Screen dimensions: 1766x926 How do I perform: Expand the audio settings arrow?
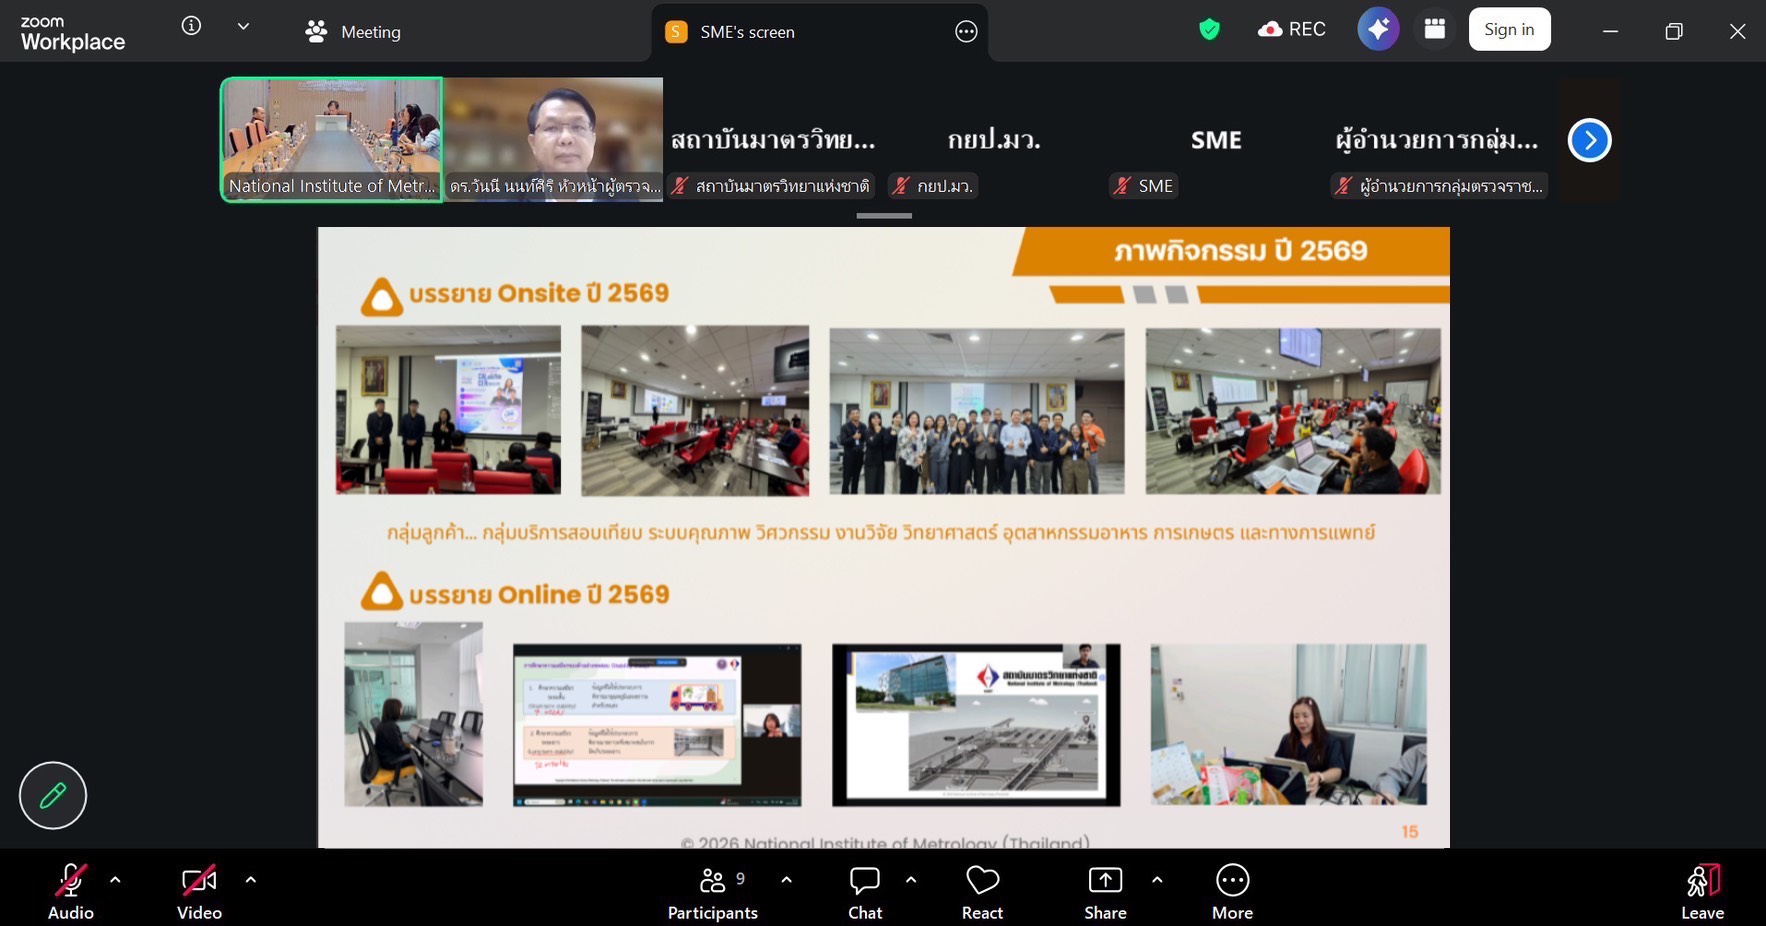pos(115,880)
